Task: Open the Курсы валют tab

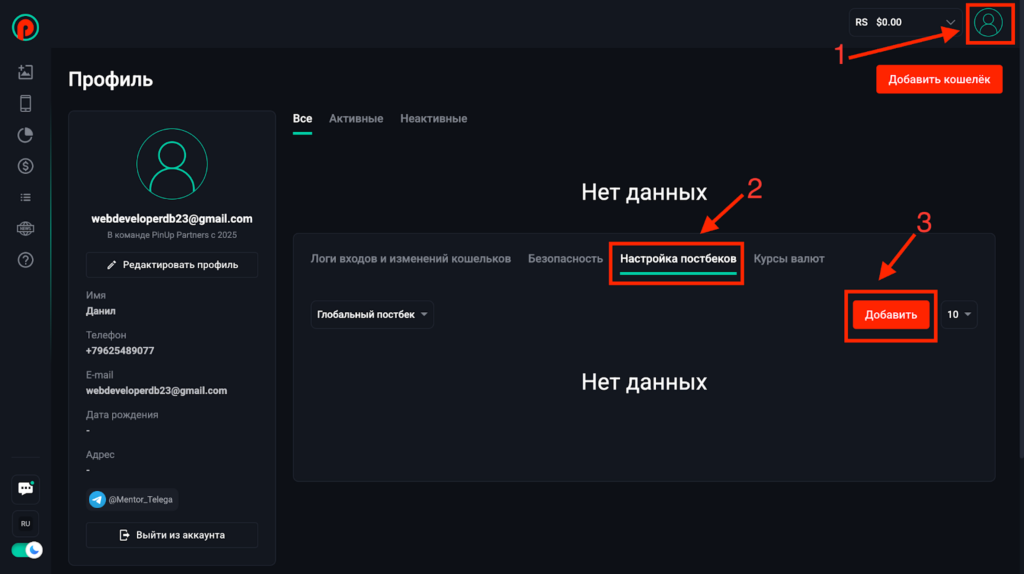Action: pyautogui.click(x=789, y=259)
